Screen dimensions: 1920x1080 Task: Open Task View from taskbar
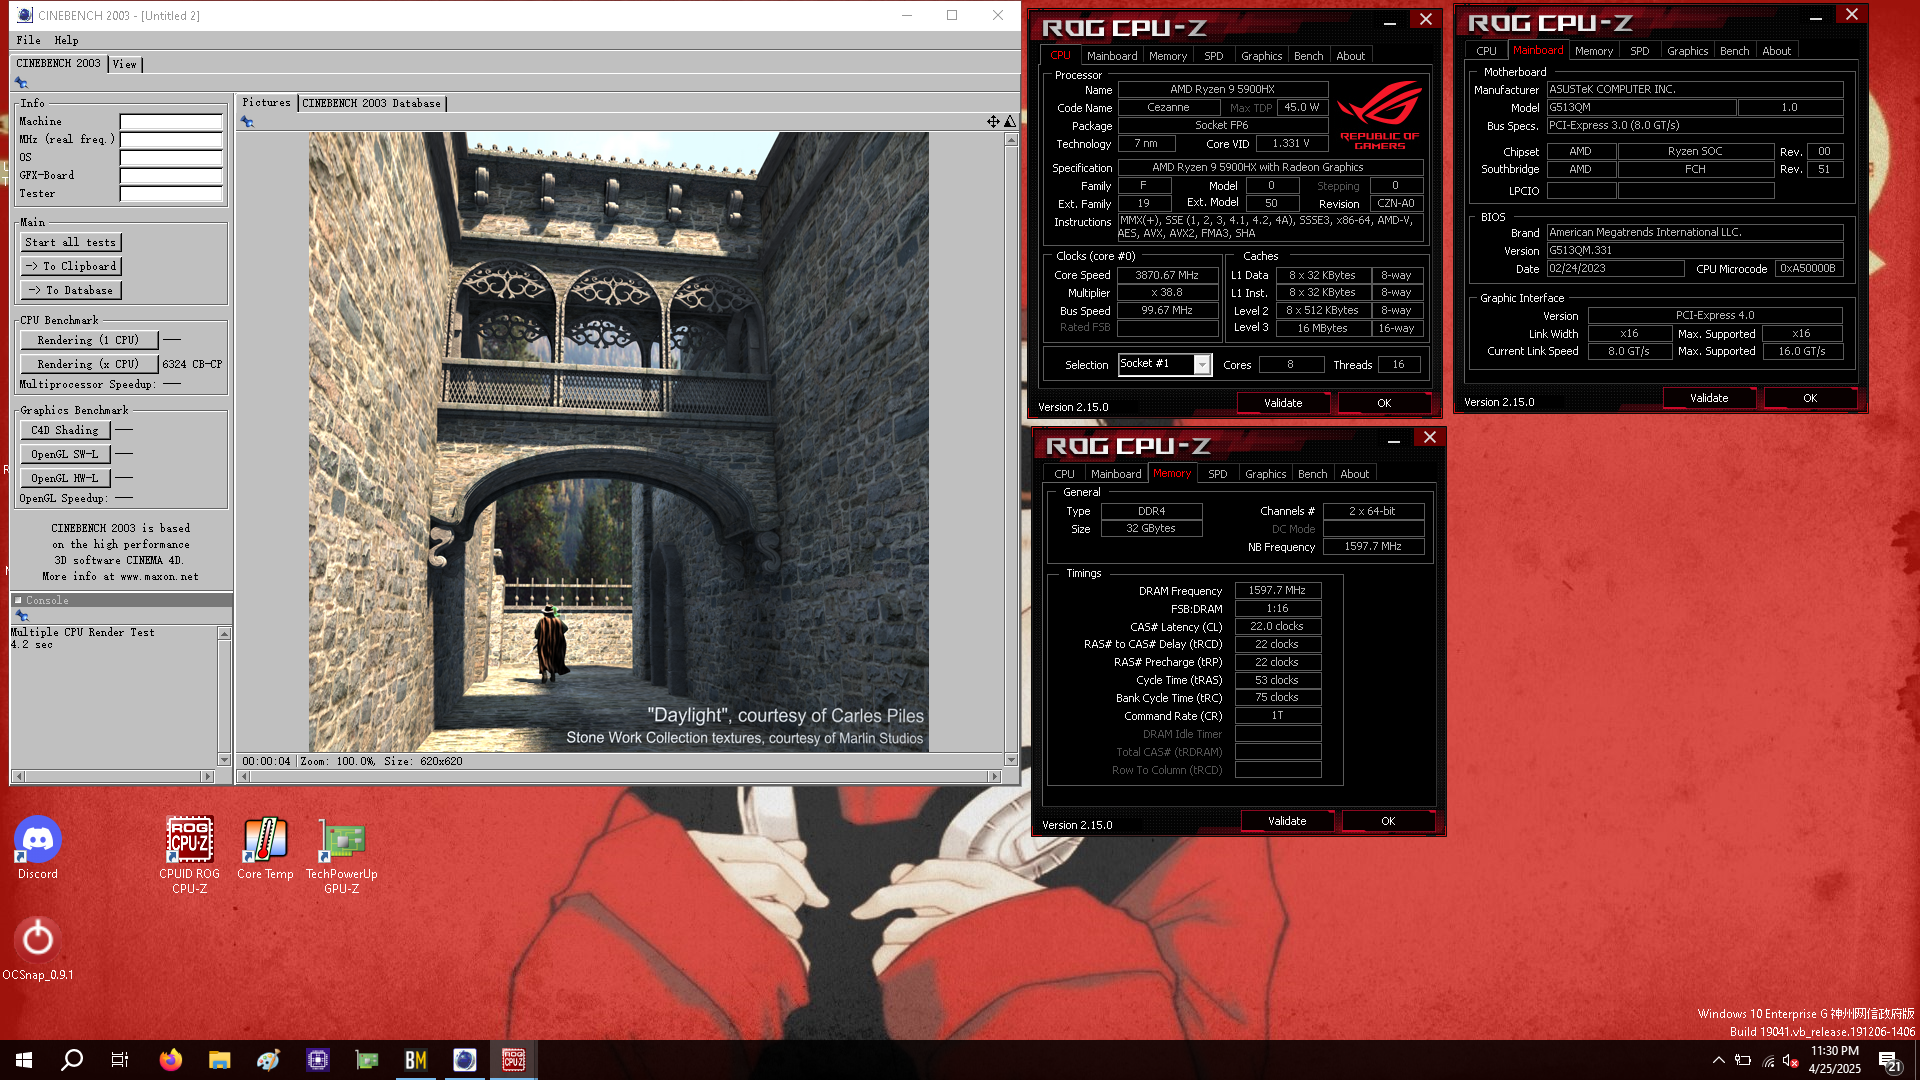(120, 1060)
